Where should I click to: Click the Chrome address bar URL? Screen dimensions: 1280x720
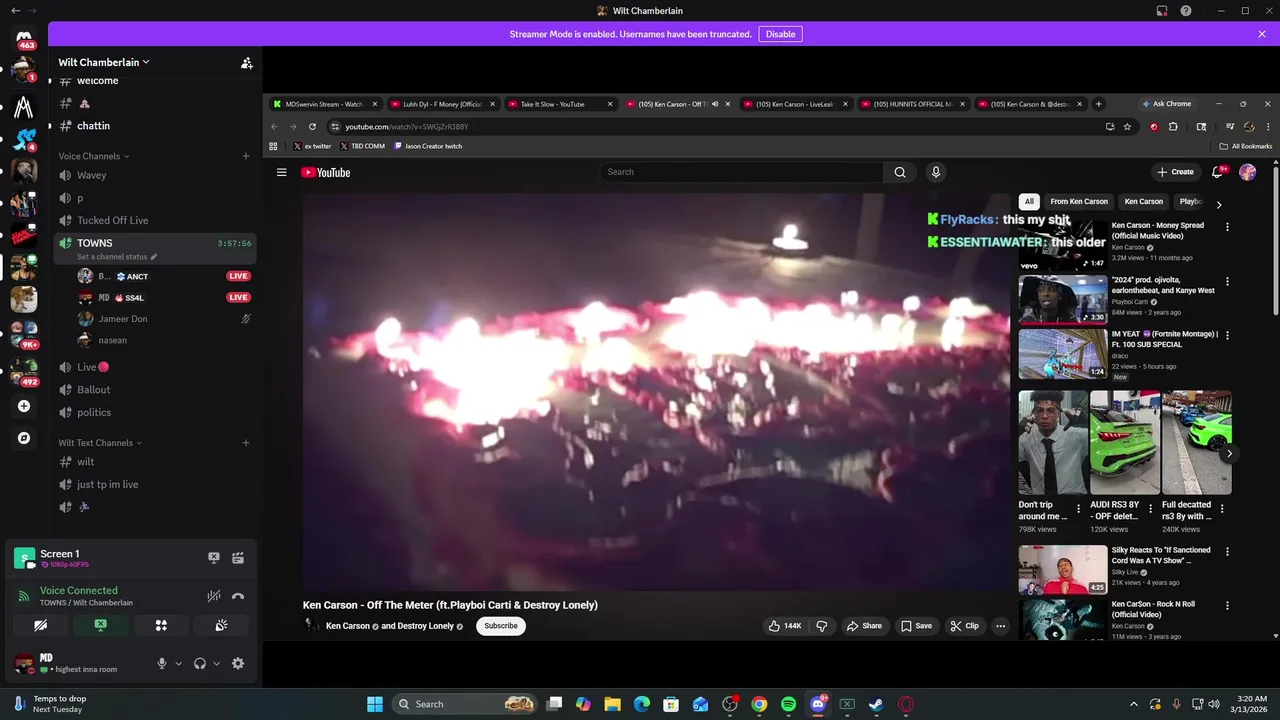(407, 127)
